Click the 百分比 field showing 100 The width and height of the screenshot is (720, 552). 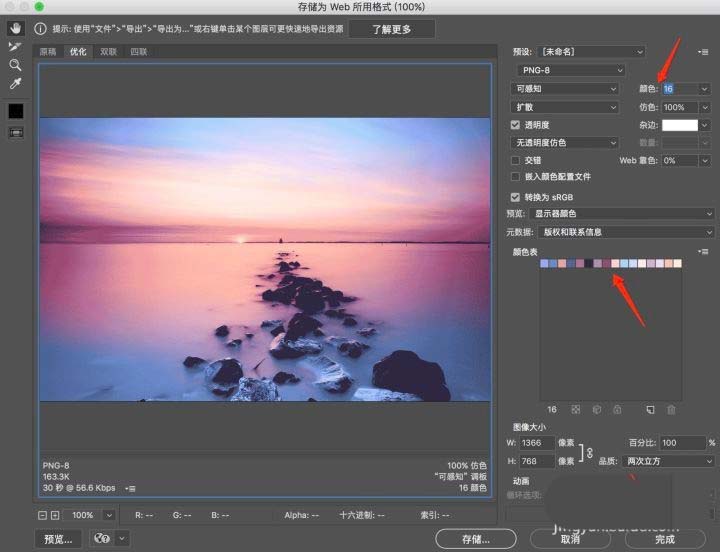coord(682,443)
